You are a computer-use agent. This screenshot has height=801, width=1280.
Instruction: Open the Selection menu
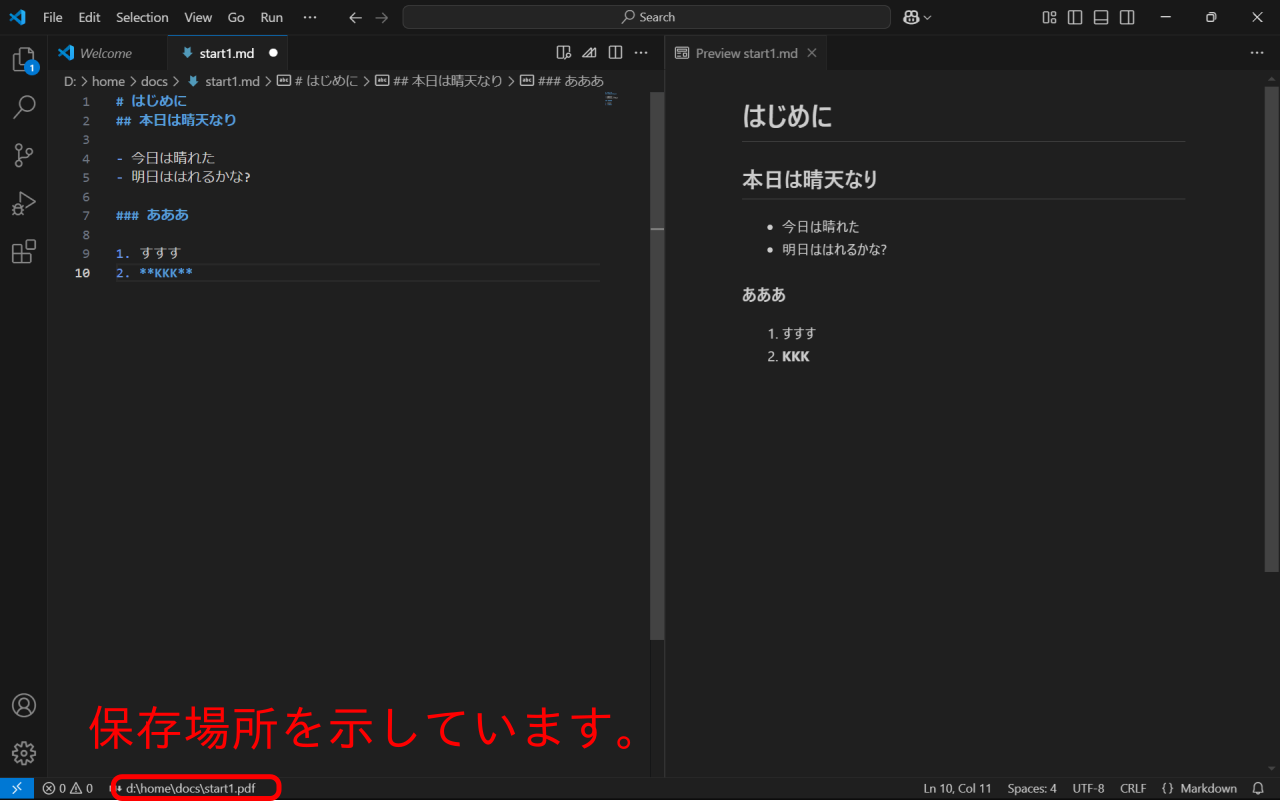(142, 17)
